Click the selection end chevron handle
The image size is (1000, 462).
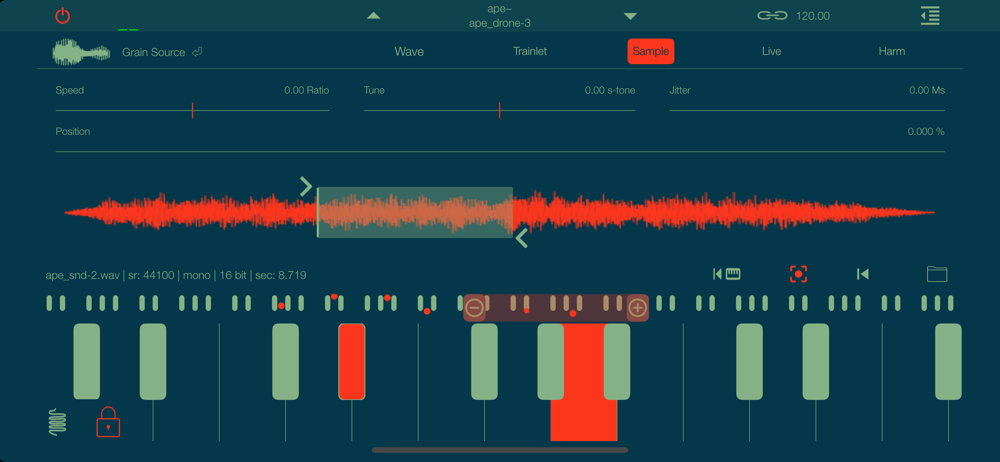tap(522, 238)
